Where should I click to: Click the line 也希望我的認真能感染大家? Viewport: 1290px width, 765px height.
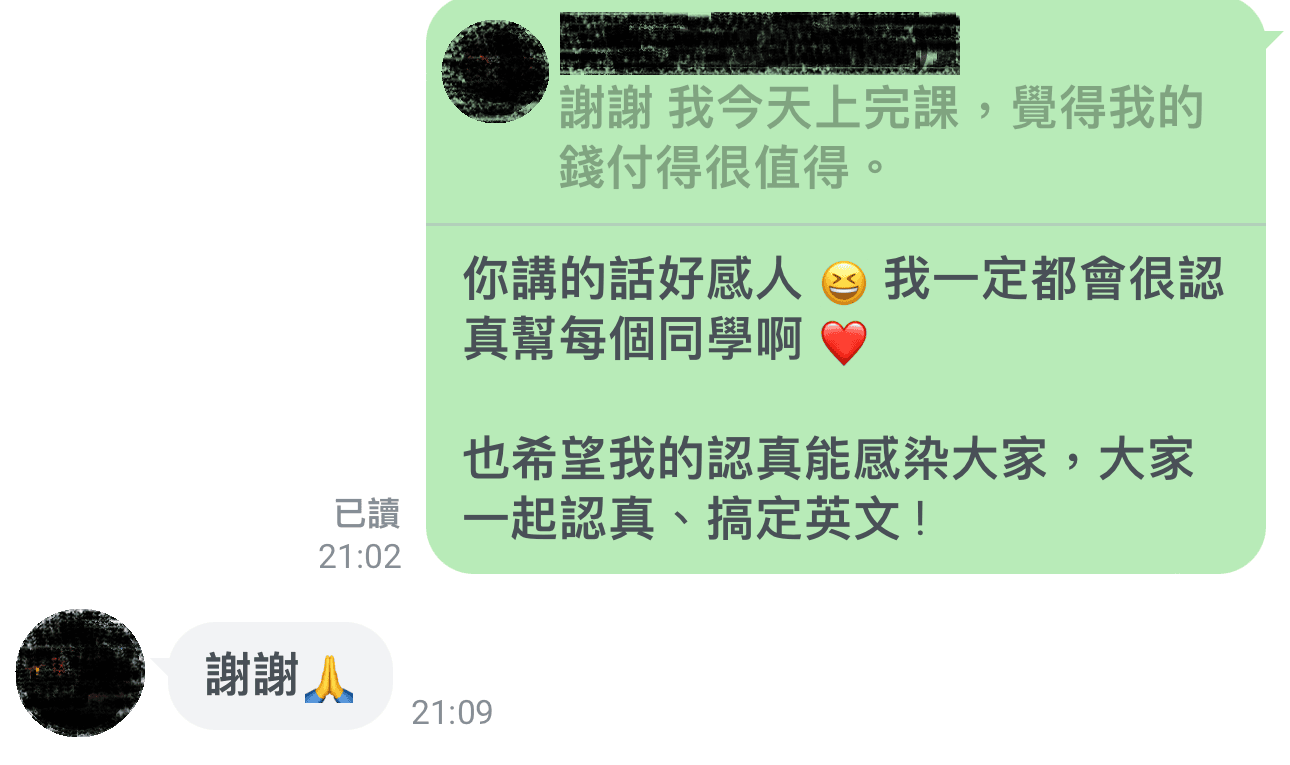pos(754,461)
